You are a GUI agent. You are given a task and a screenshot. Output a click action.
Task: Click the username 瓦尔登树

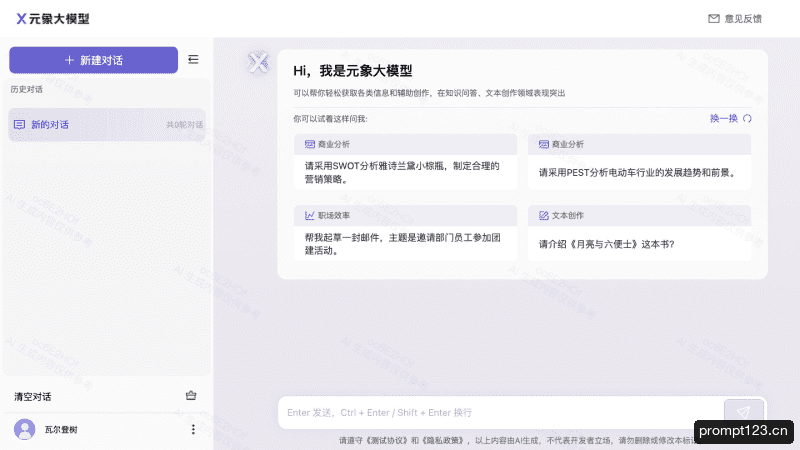tap(61, 430)
